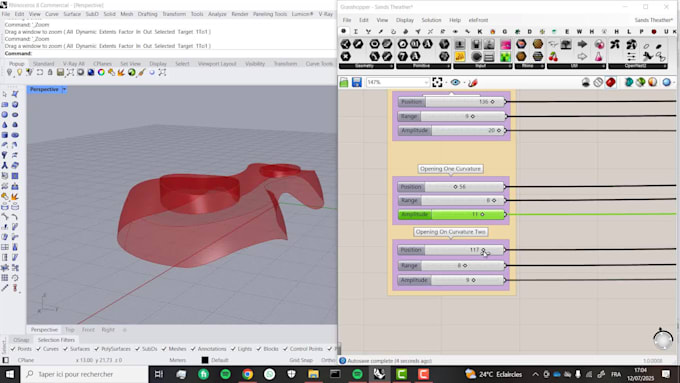680x383 pixels.
Task: Toggle the PolySurfaces selection filter checkbox
Action: 96,349
